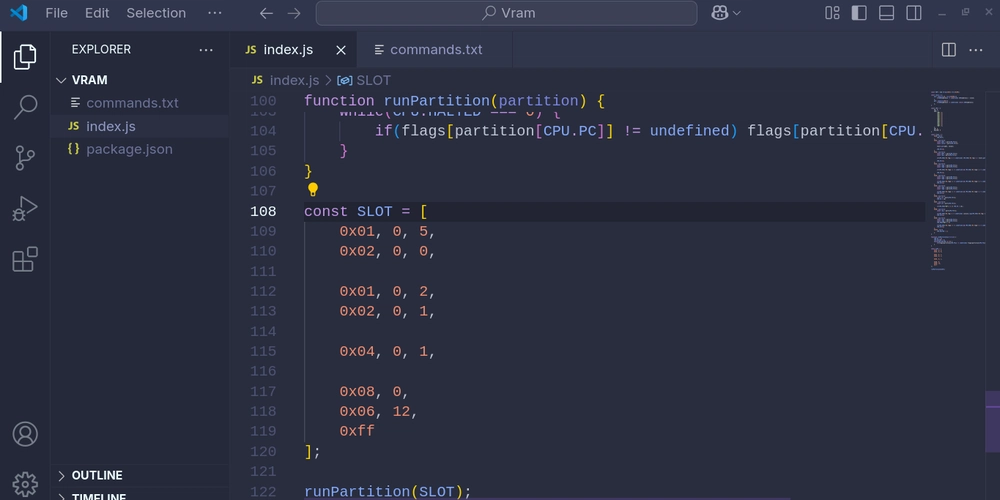
Task: Click the VS Code logo icon
Action: tap(18, 13)
